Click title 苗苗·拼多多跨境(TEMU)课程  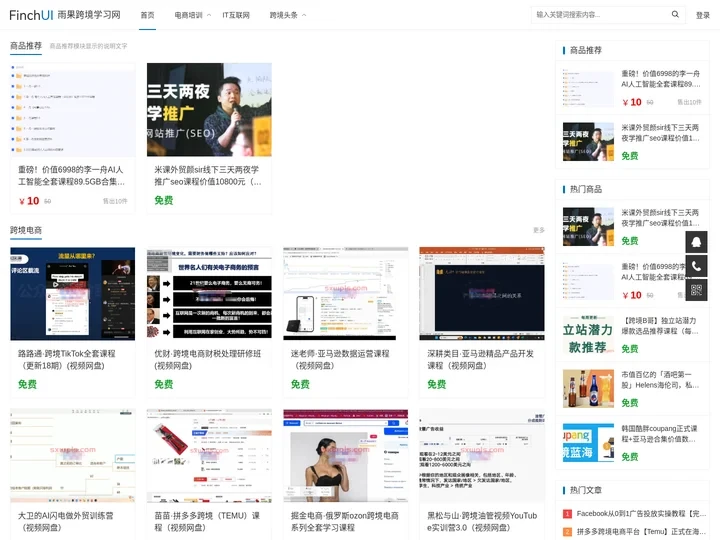click(207, 521)
